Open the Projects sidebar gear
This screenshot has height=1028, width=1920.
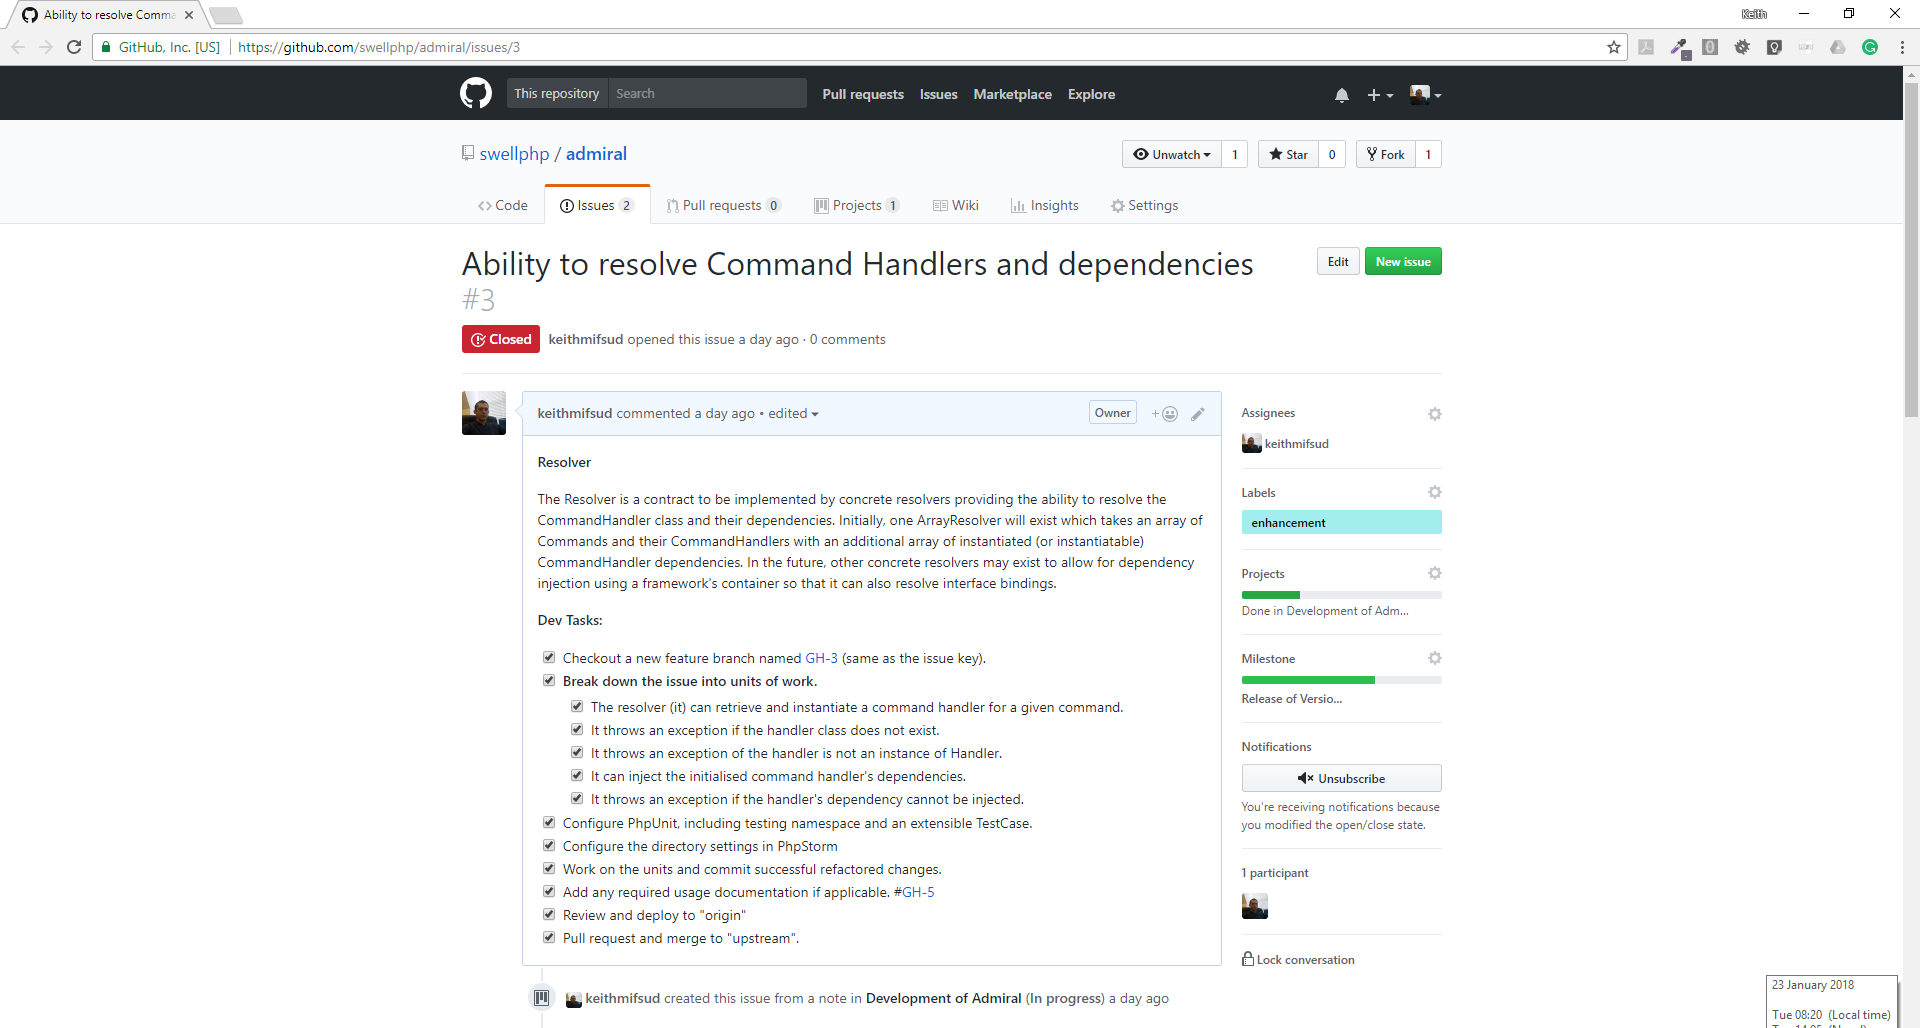click(x=1435, y=573)
